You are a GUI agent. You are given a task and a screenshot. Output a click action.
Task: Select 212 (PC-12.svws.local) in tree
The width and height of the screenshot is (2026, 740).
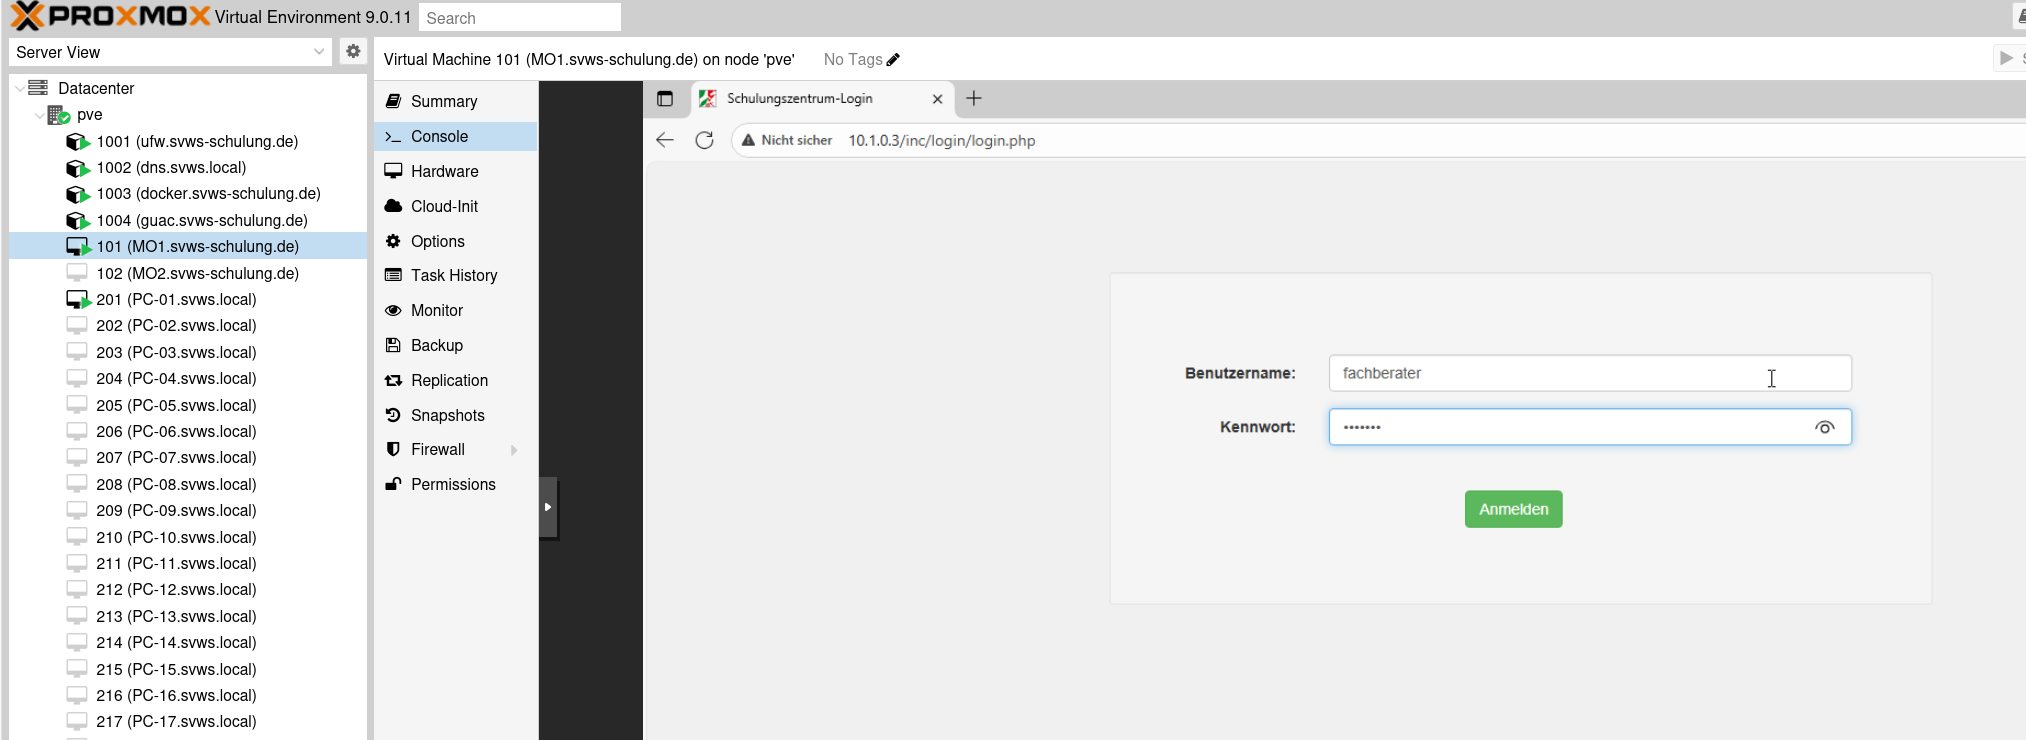[188, 590]
